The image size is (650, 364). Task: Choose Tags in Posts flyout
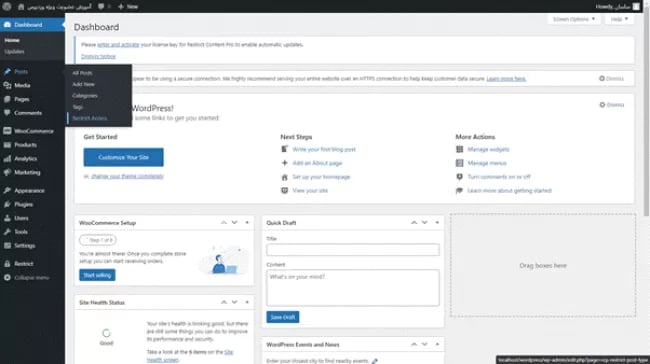click(x=78, y=107)
